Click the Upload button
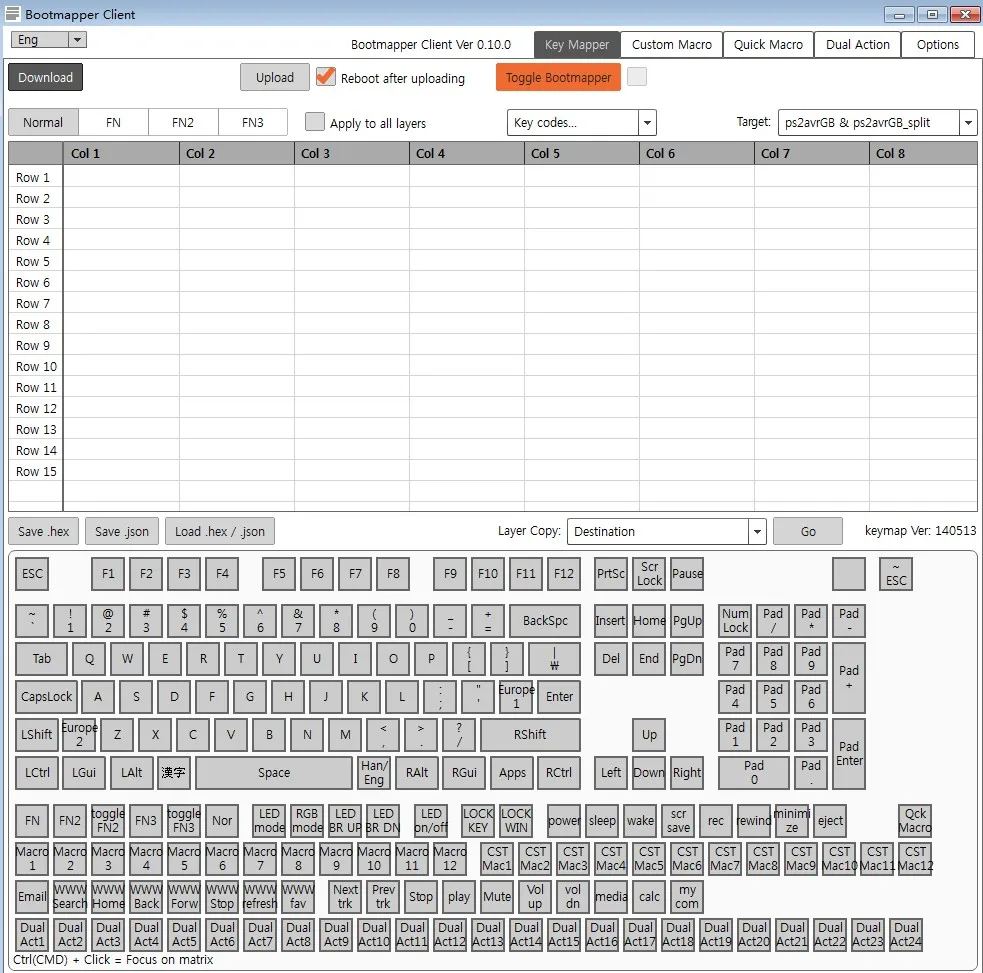Screen dimensions: 983x973 pyautogui.click(x=275, y=77)
